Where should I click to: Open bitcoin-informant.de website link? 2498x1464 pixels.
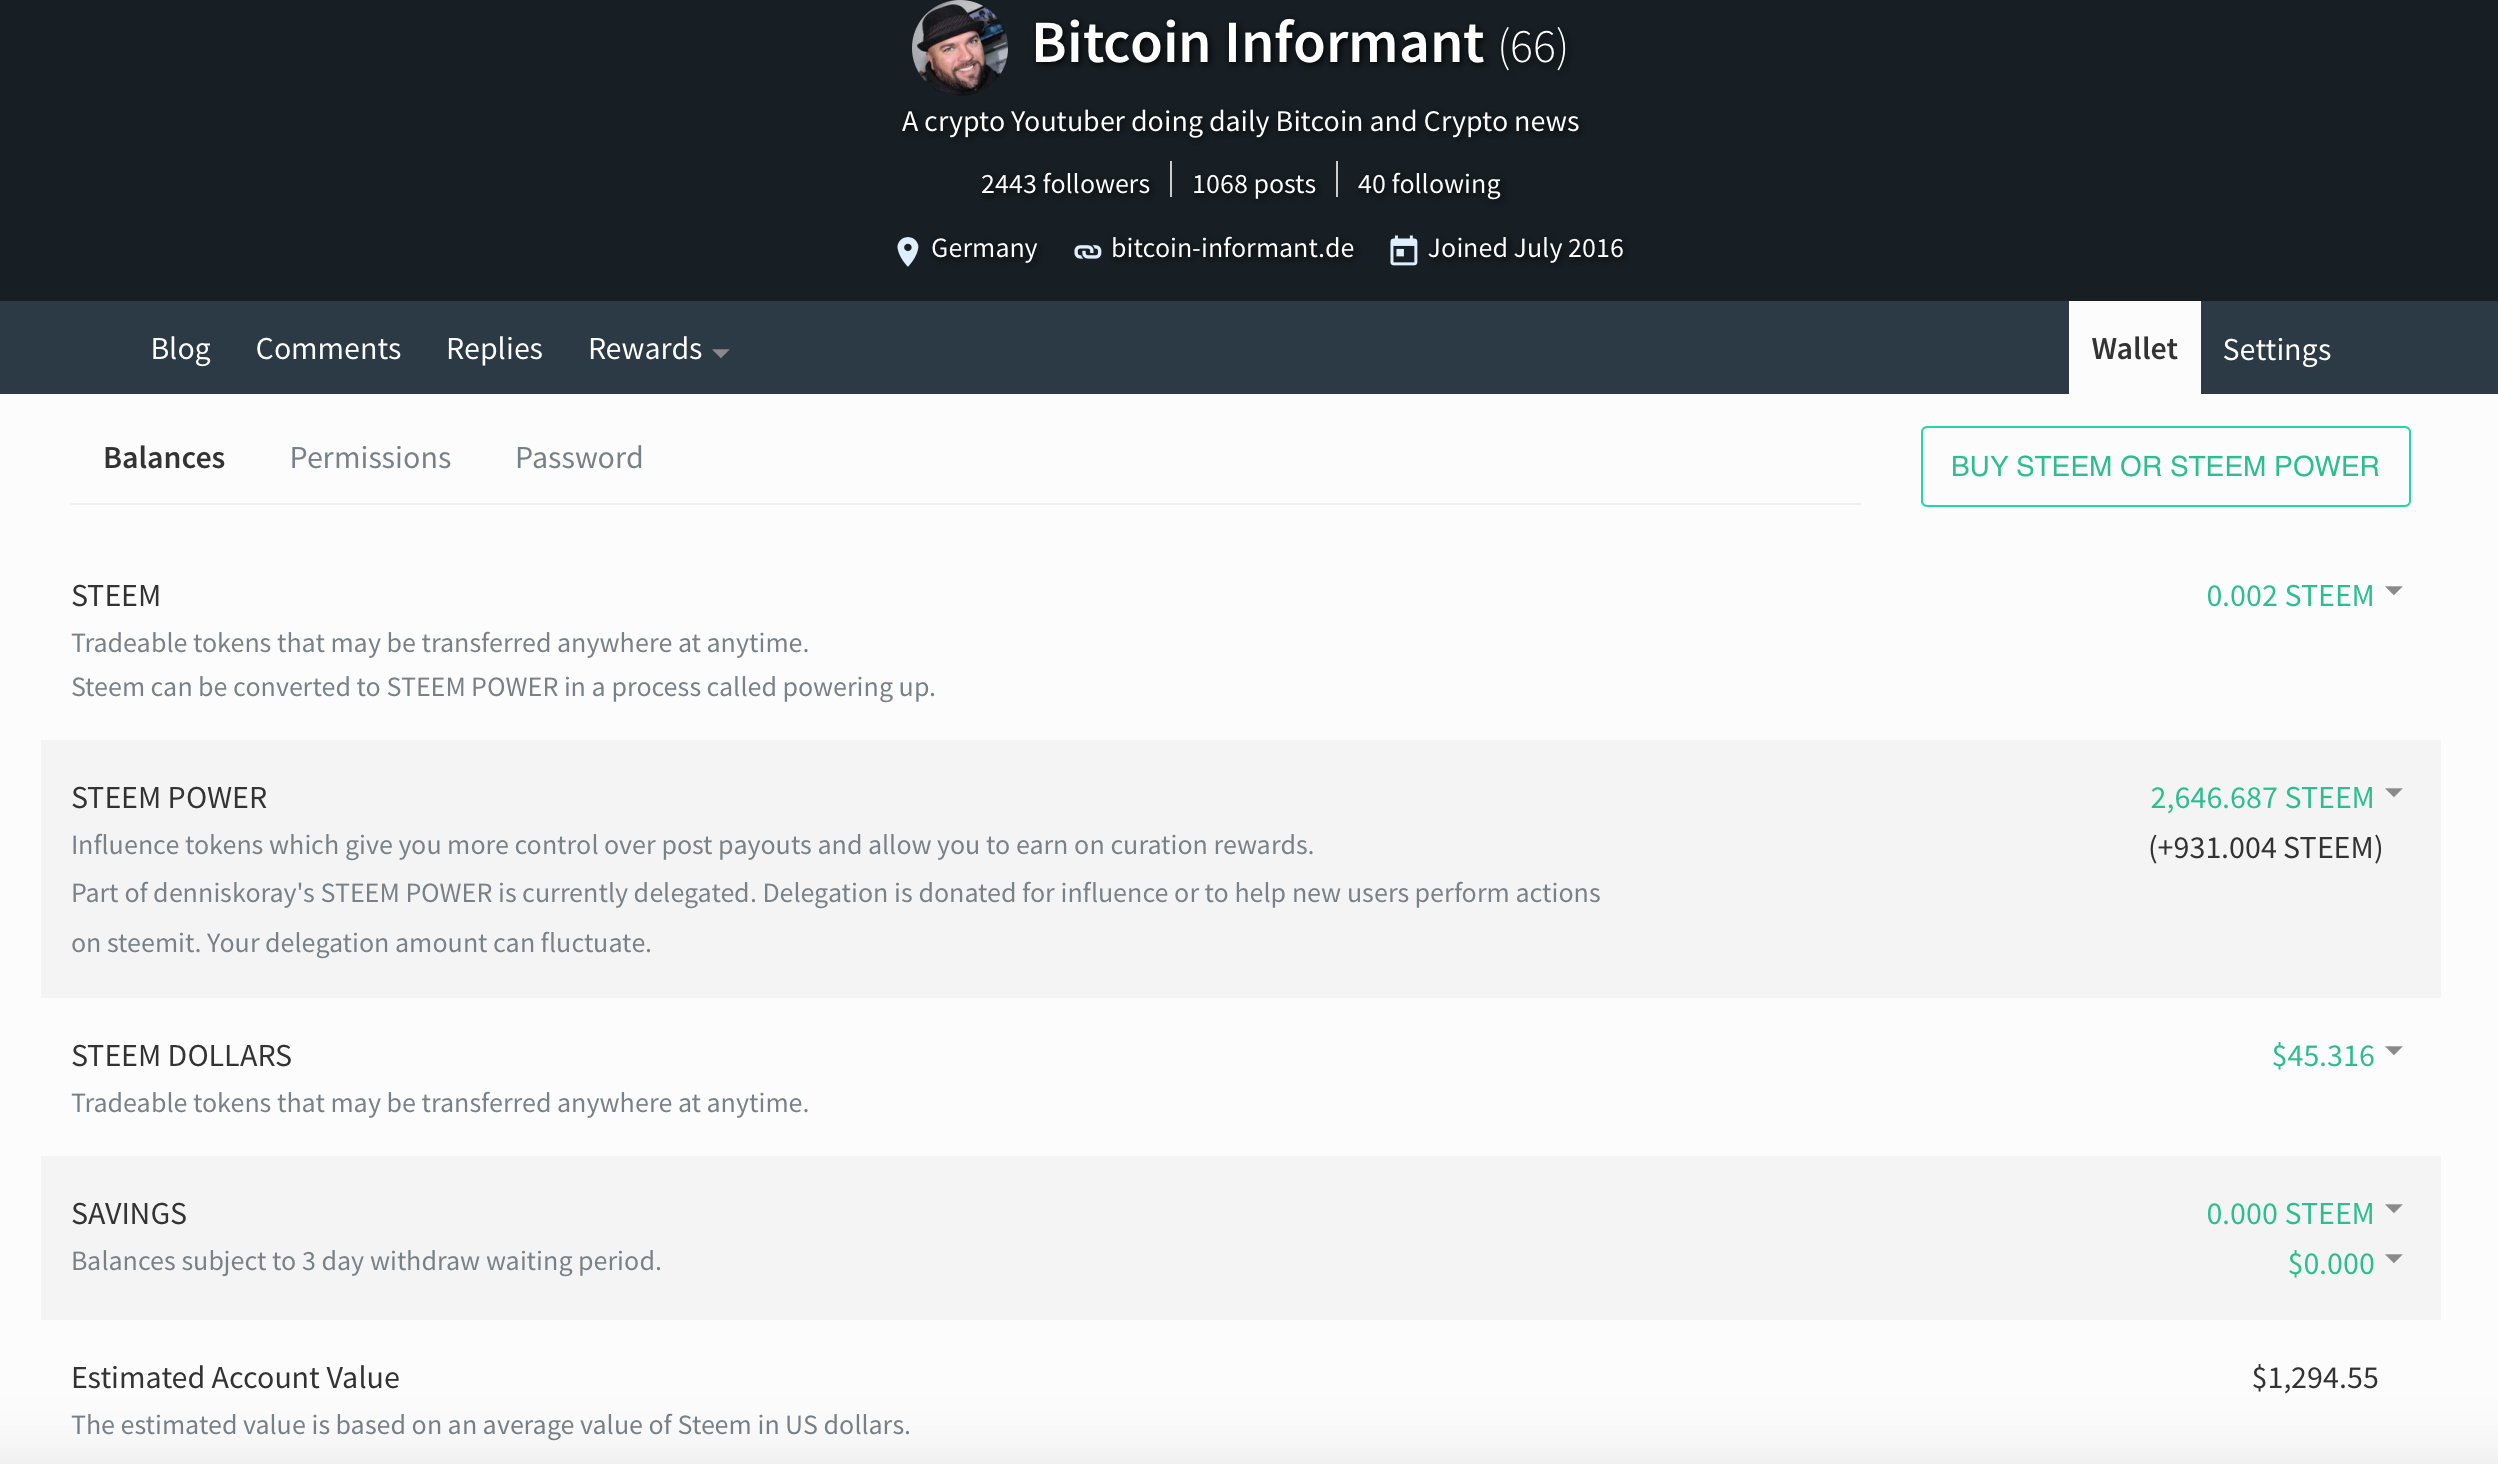click(1231, 248)
